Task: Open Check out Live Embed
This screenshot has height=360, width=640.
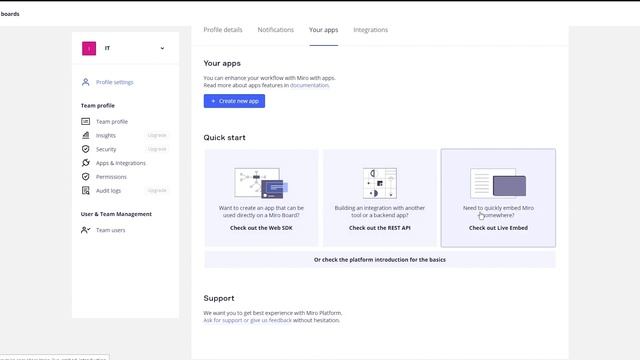Action: coord(498,228)
